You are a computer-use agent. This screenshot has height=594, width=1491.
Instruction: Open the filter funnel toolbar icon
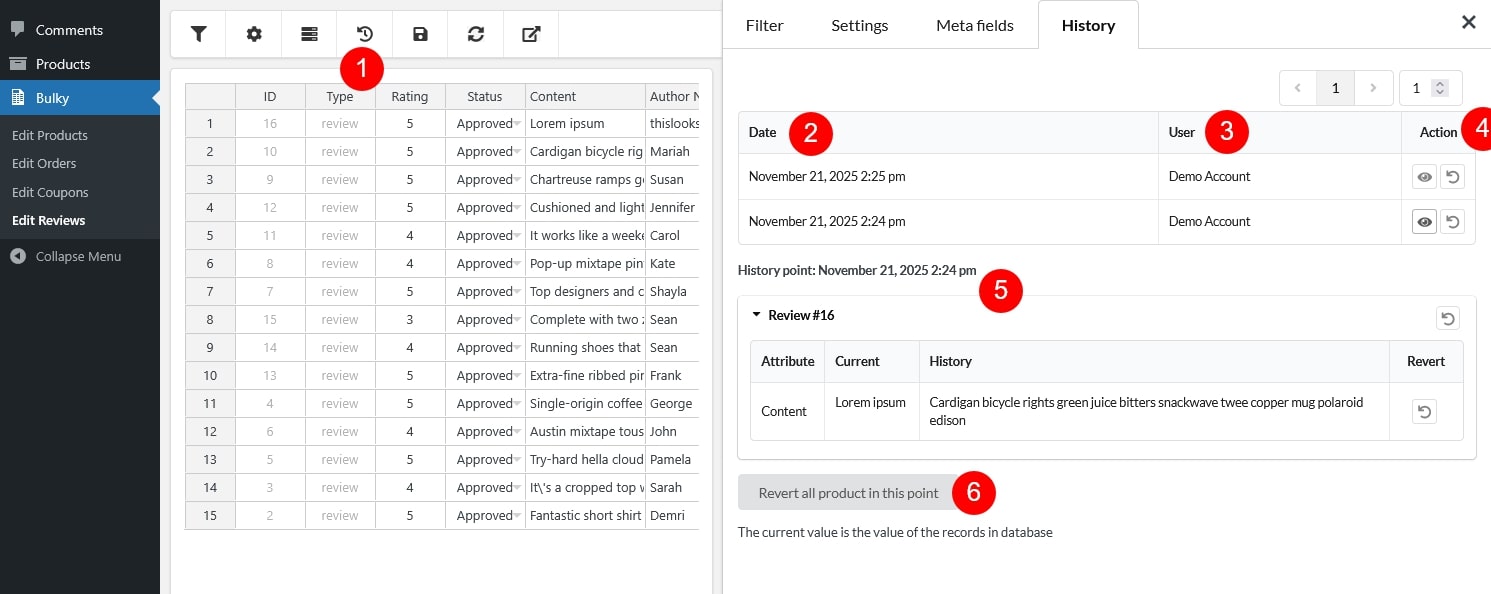[x=199, y=34]
